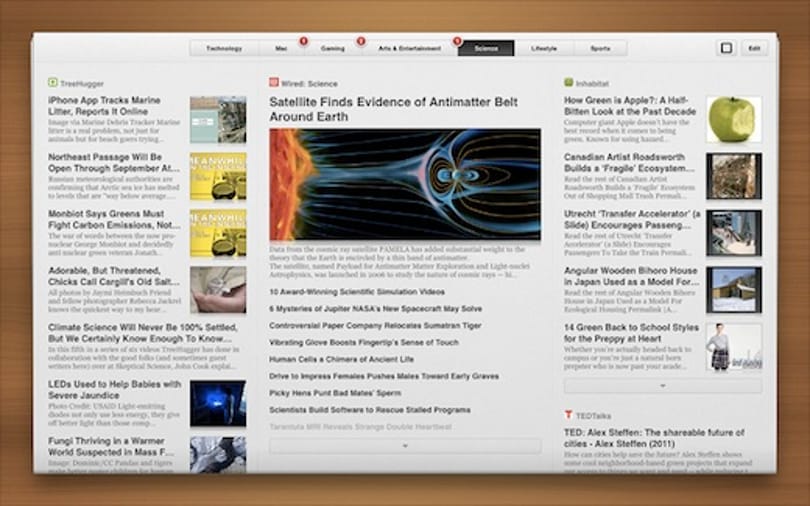Open Angular Wooden Bihoro House article
Image resolution: width=810 pixels, height=506 pixels.
coord(632,276)
